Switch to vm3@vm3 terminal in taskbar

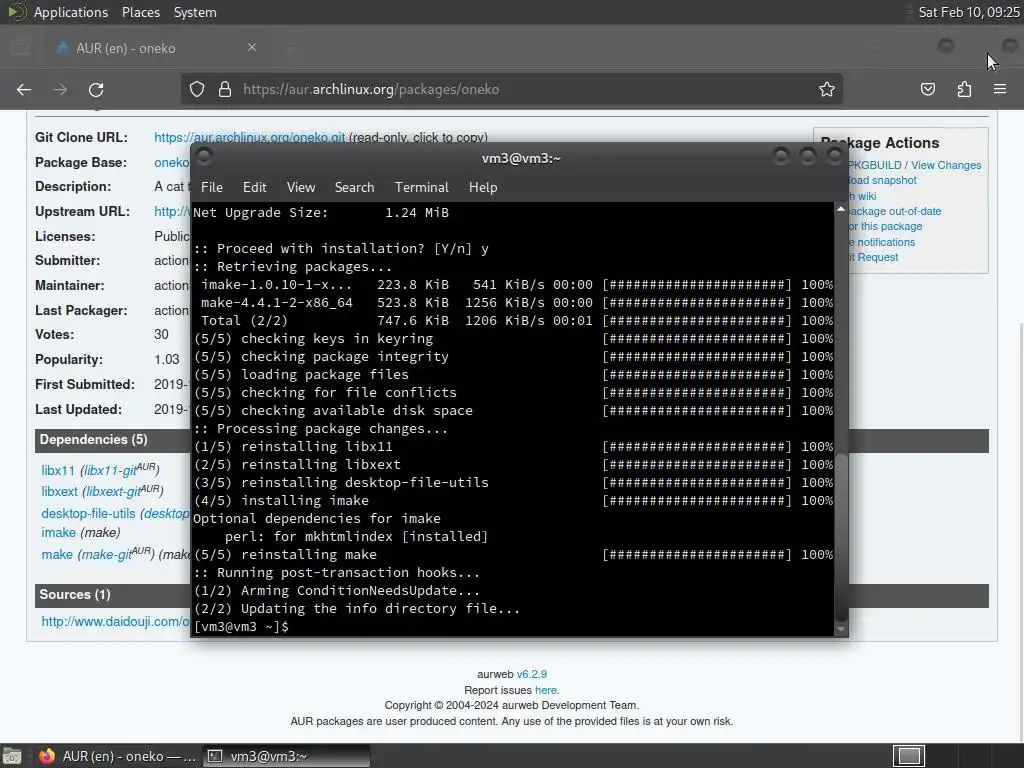[286, 756]
